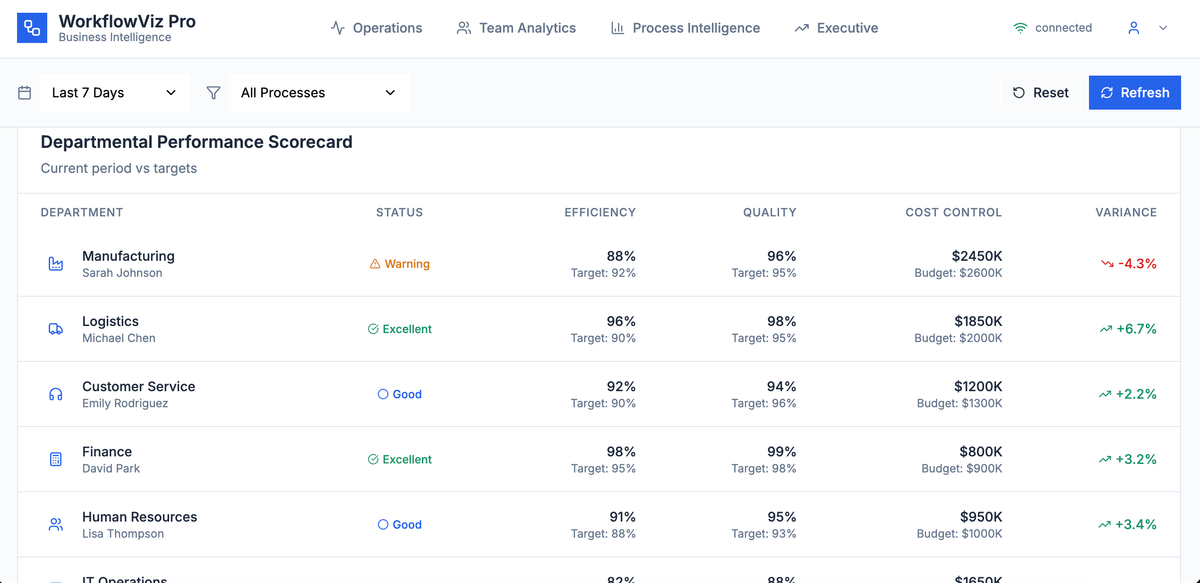
Task: Click the upward trend arrow by +3.4%
Action: click(1105, 524)
